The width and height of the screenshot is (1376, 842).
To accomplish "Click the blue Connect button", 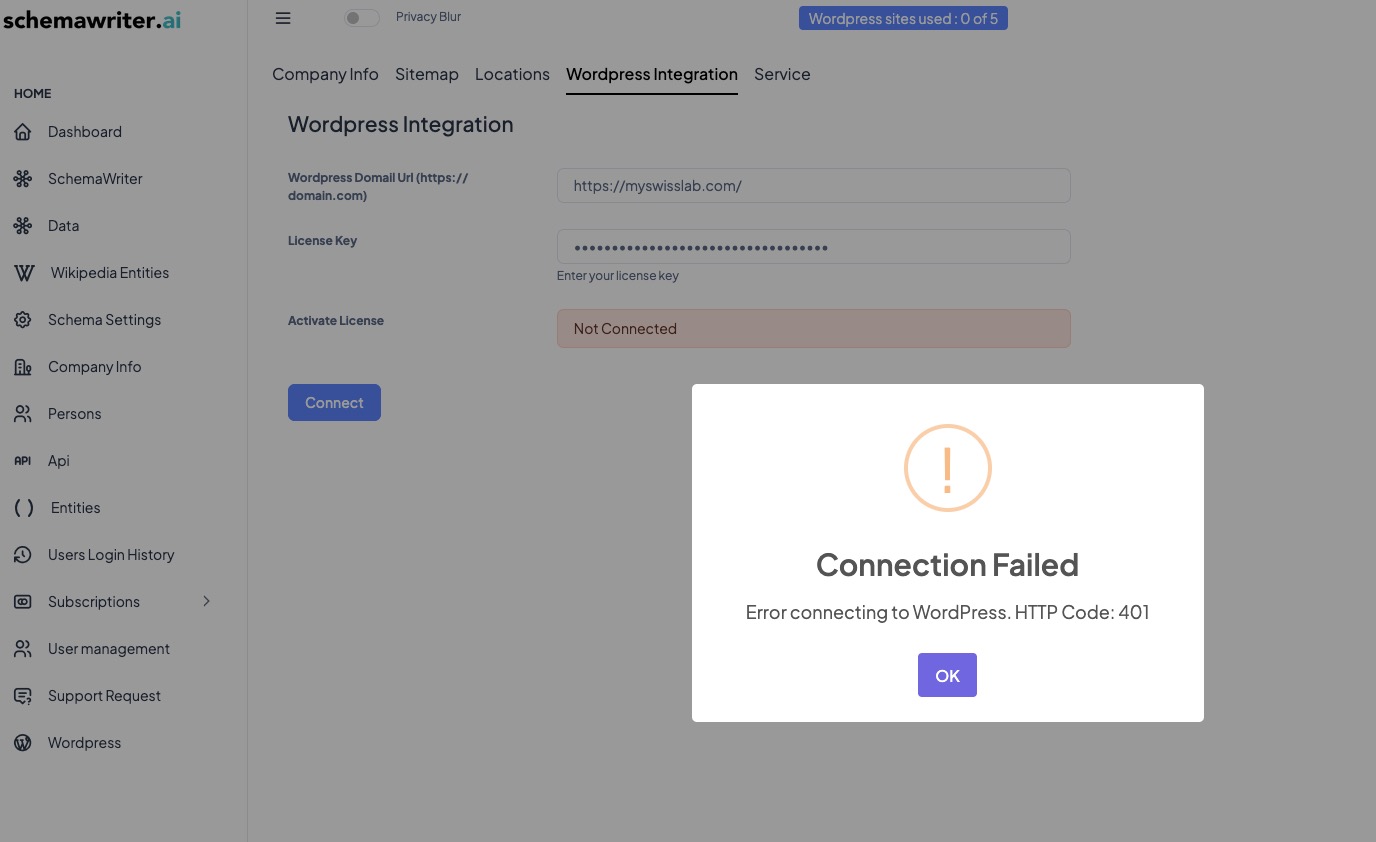I will coord(334,403).
